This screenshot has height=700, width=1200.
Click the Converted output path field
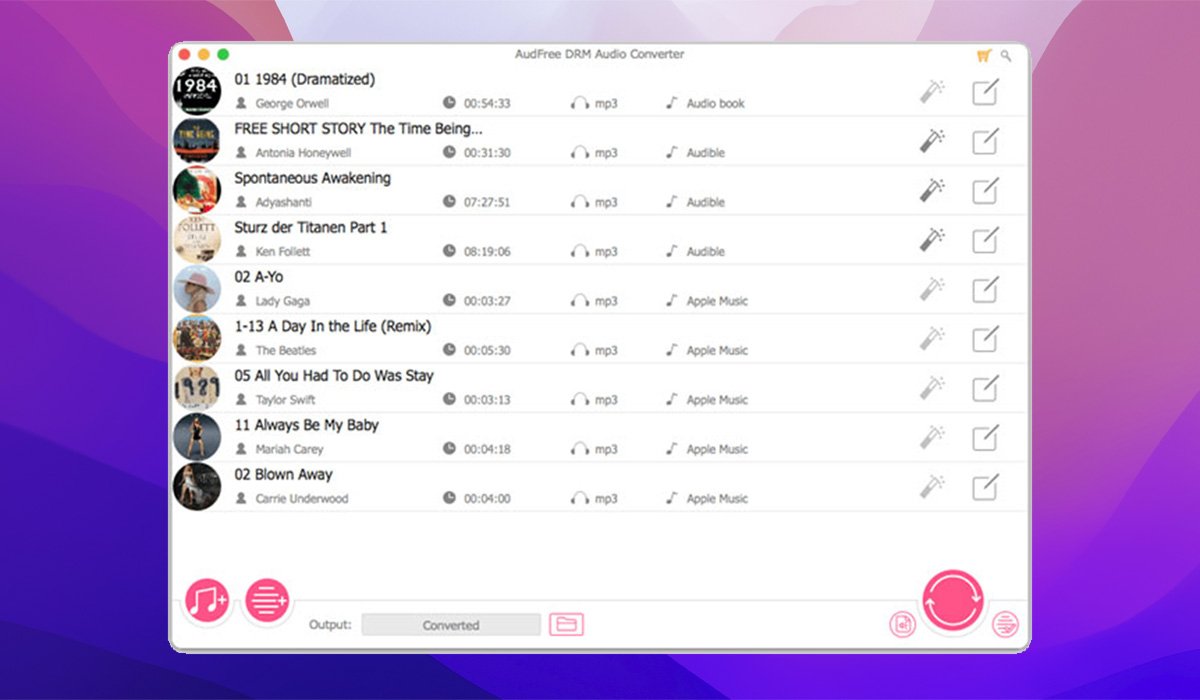coord(450,625)
